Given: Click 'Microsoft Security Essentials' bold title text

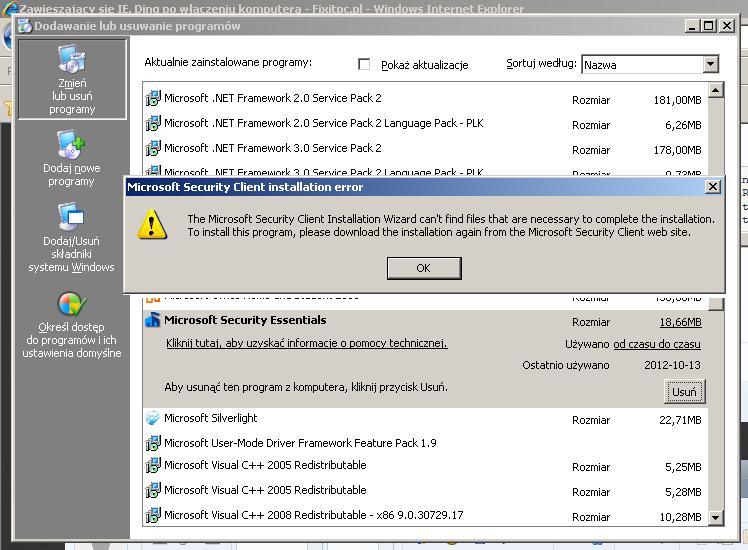Looking at the screenshot, I should pyautogui.click(x=245, y=320).
